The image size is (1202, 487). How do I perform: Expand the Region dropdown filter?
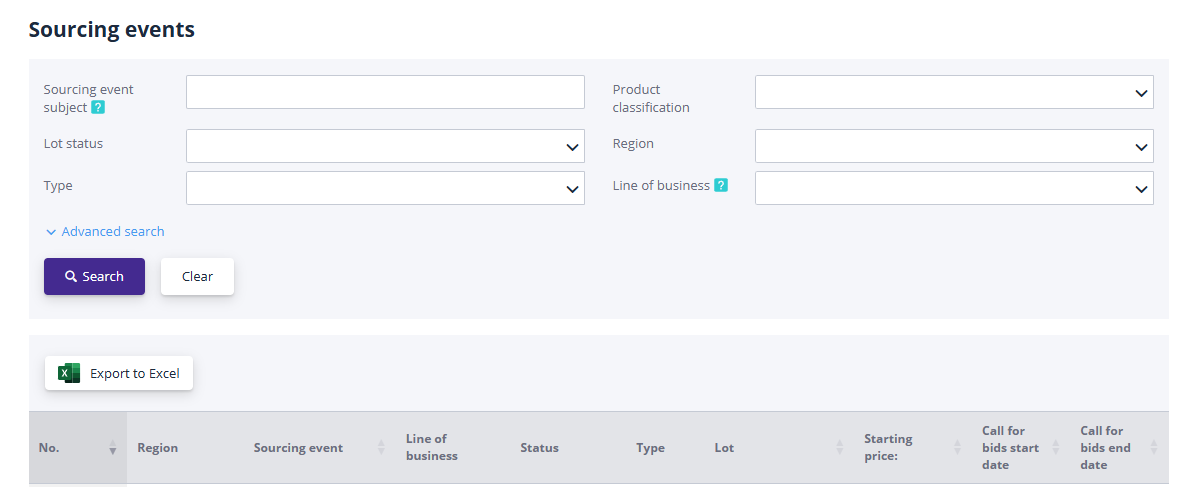coord(953,146)
